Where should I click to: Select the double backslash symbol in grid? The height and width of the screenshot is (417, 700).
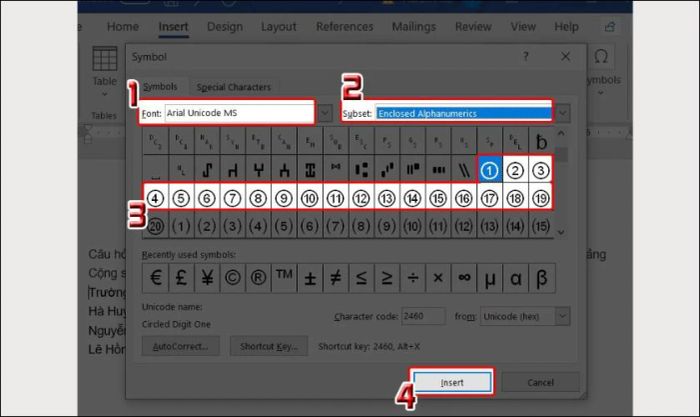click(x=464, y=170)
